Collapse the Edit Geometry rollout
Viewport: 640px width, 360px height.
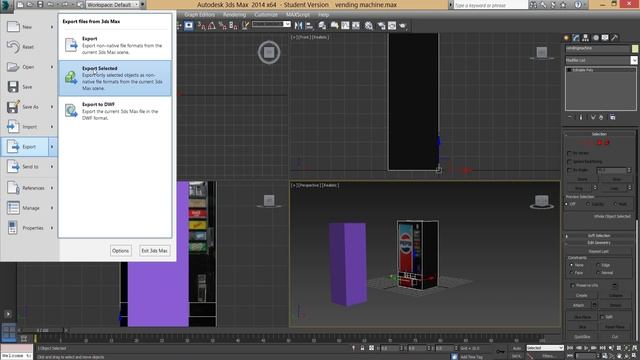click(599, 243)
